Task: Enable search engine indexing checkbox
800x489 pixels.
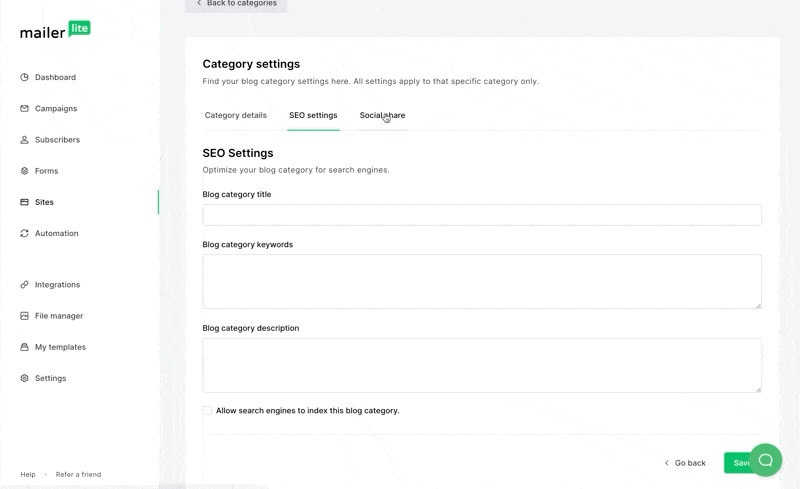Action: (x=207, y=411)
